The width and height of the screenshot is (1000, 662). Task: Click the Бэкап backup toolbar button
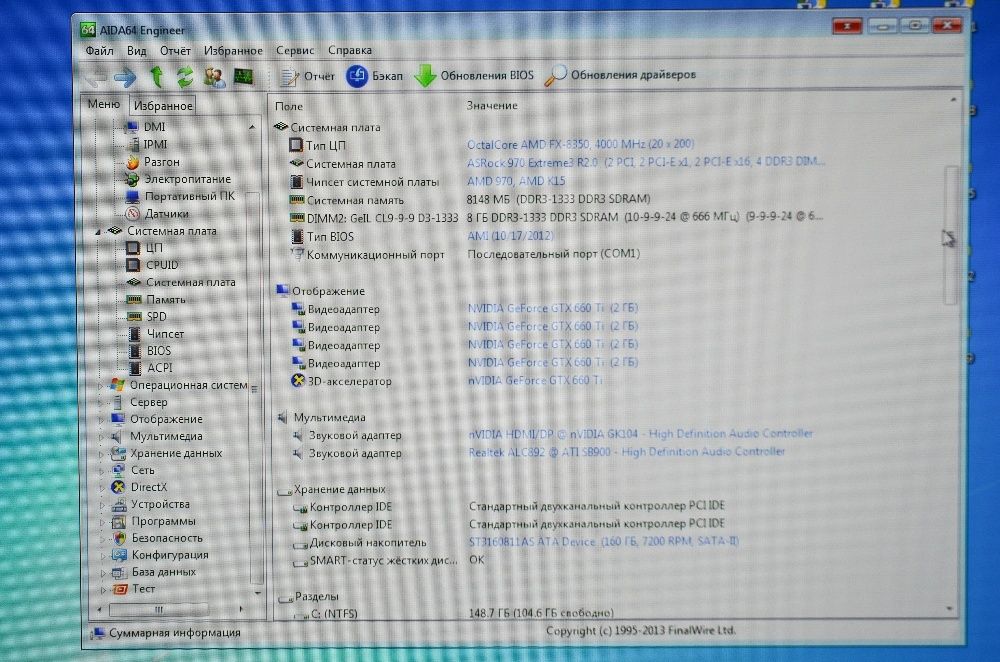(375, 76)
